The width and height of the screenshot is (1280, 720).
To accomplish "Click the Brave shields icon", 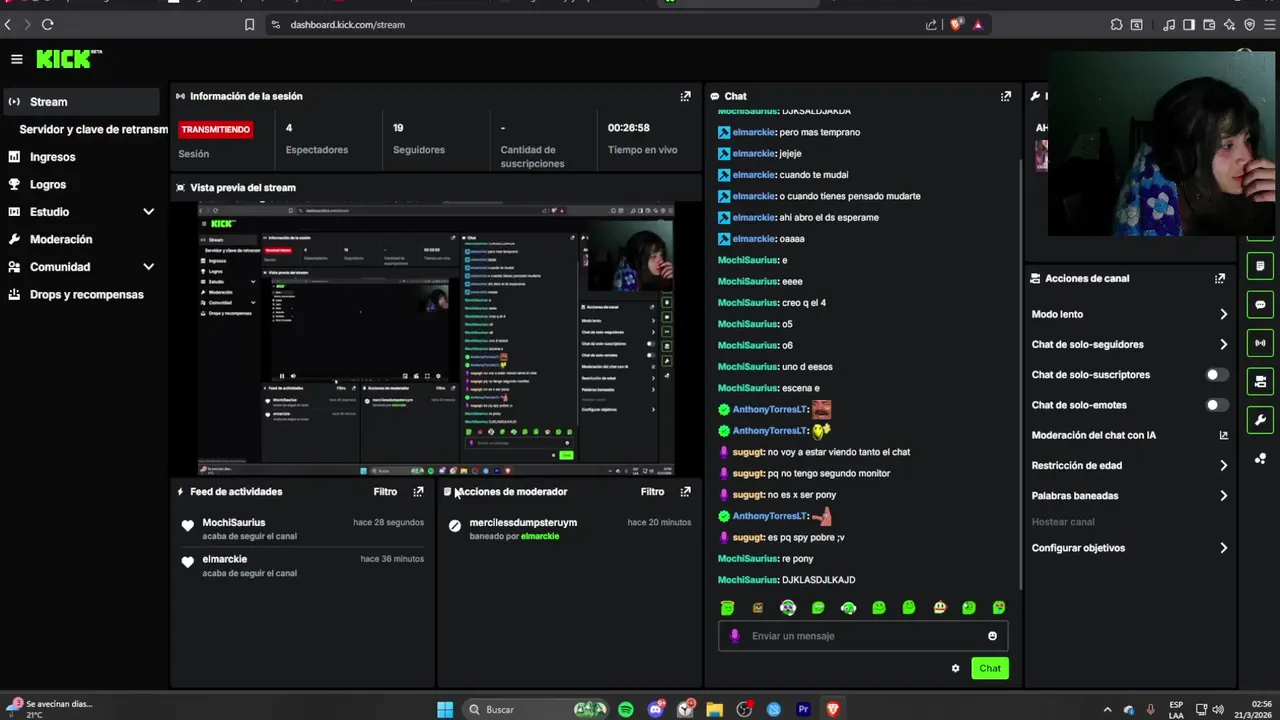I will coord(957,24).
